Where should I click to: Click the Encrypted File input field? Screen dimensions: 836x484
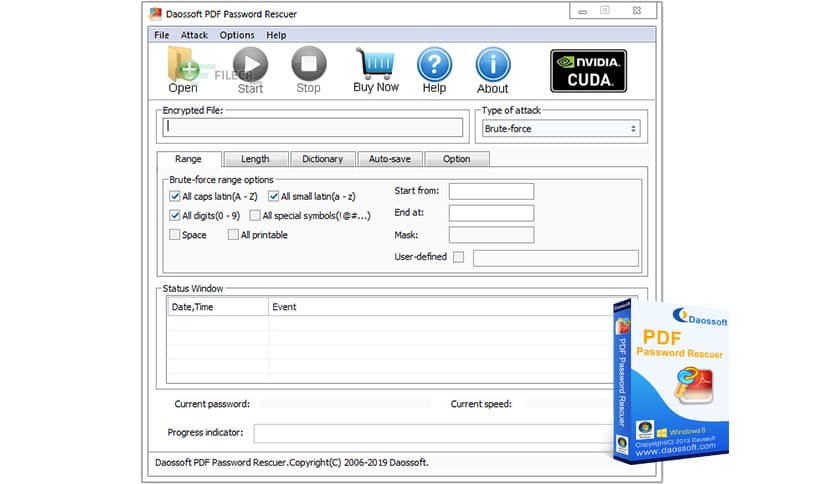pos(312,127)
